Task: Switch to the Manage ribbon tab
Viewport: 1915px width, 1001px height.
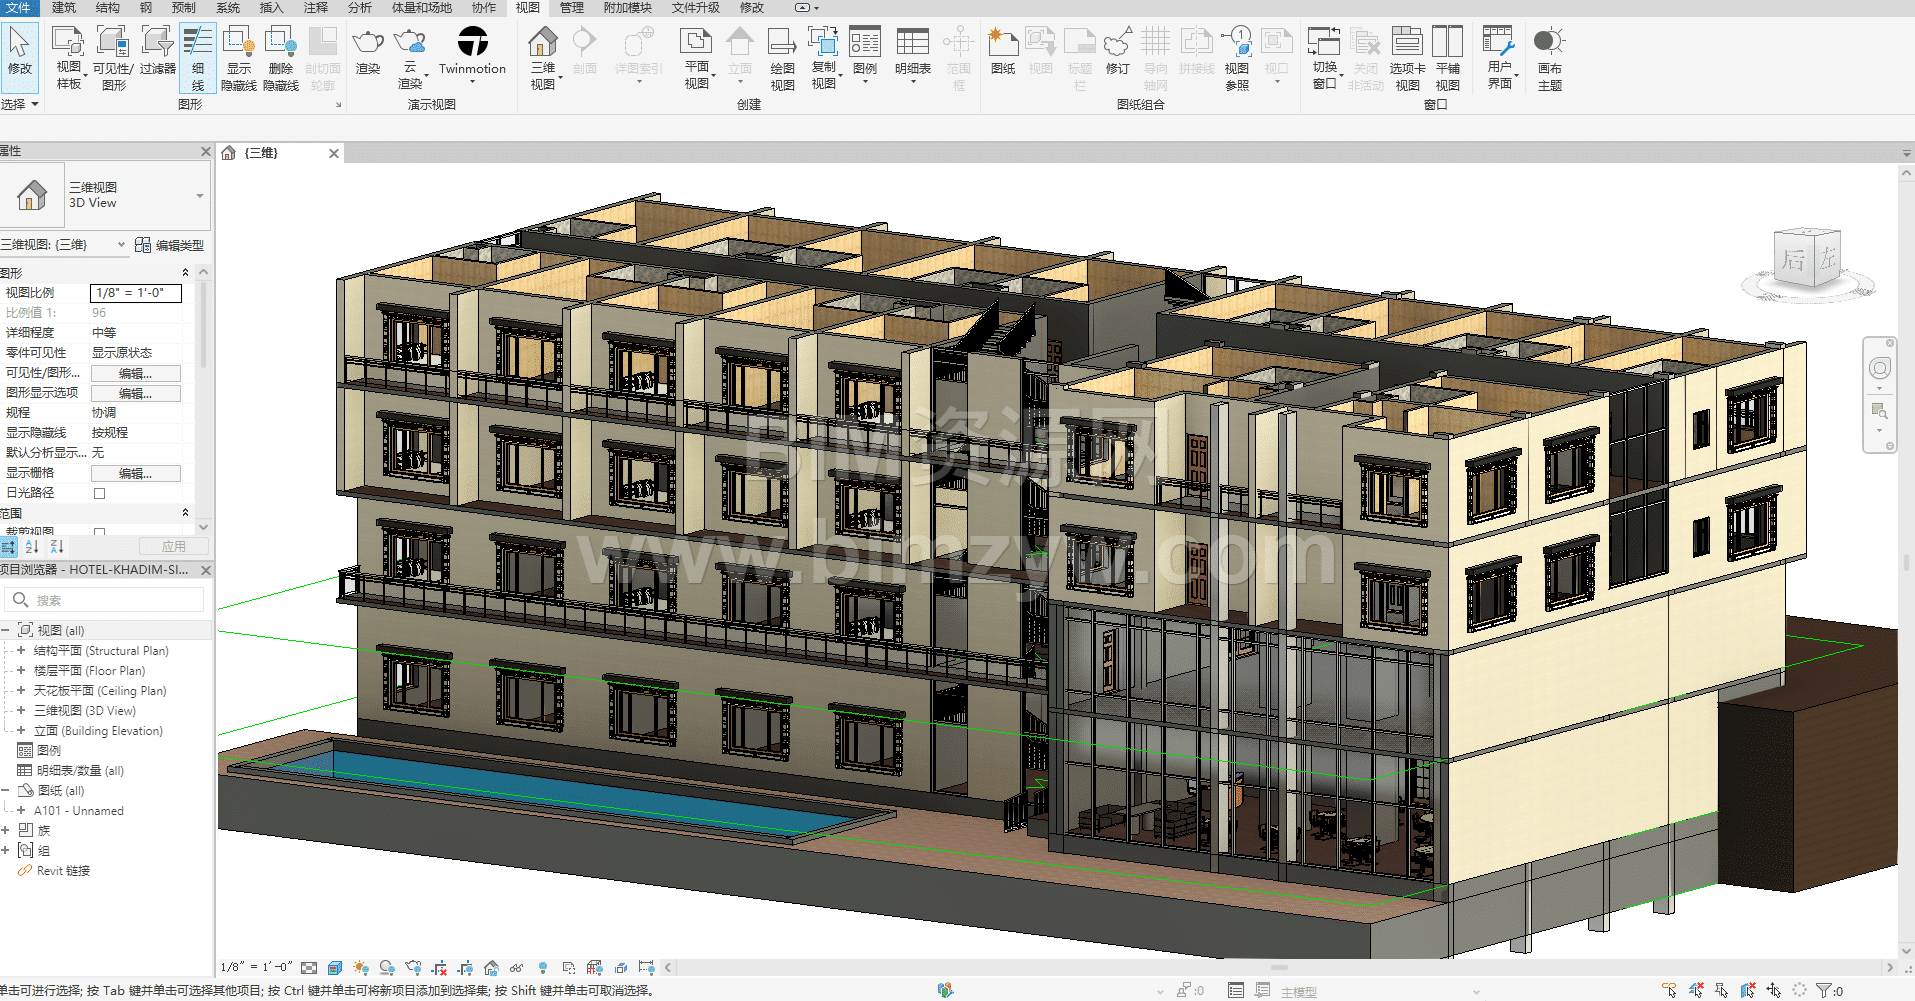Action: click(x=571, y=7)
